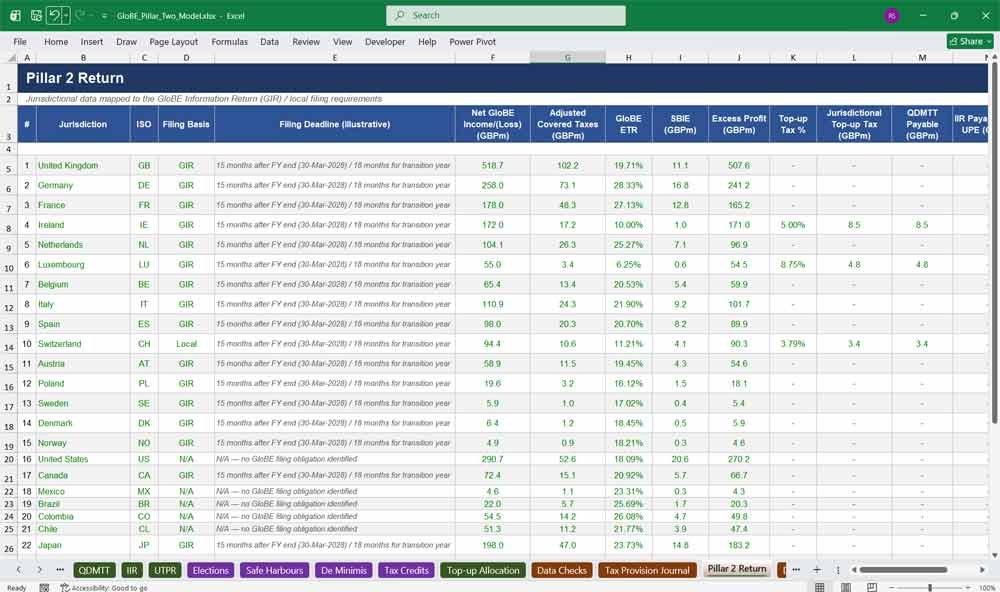1000x592 pixels.
Task: Open Accessibility: Good to go checker
Action: click(x=103, y=588)
